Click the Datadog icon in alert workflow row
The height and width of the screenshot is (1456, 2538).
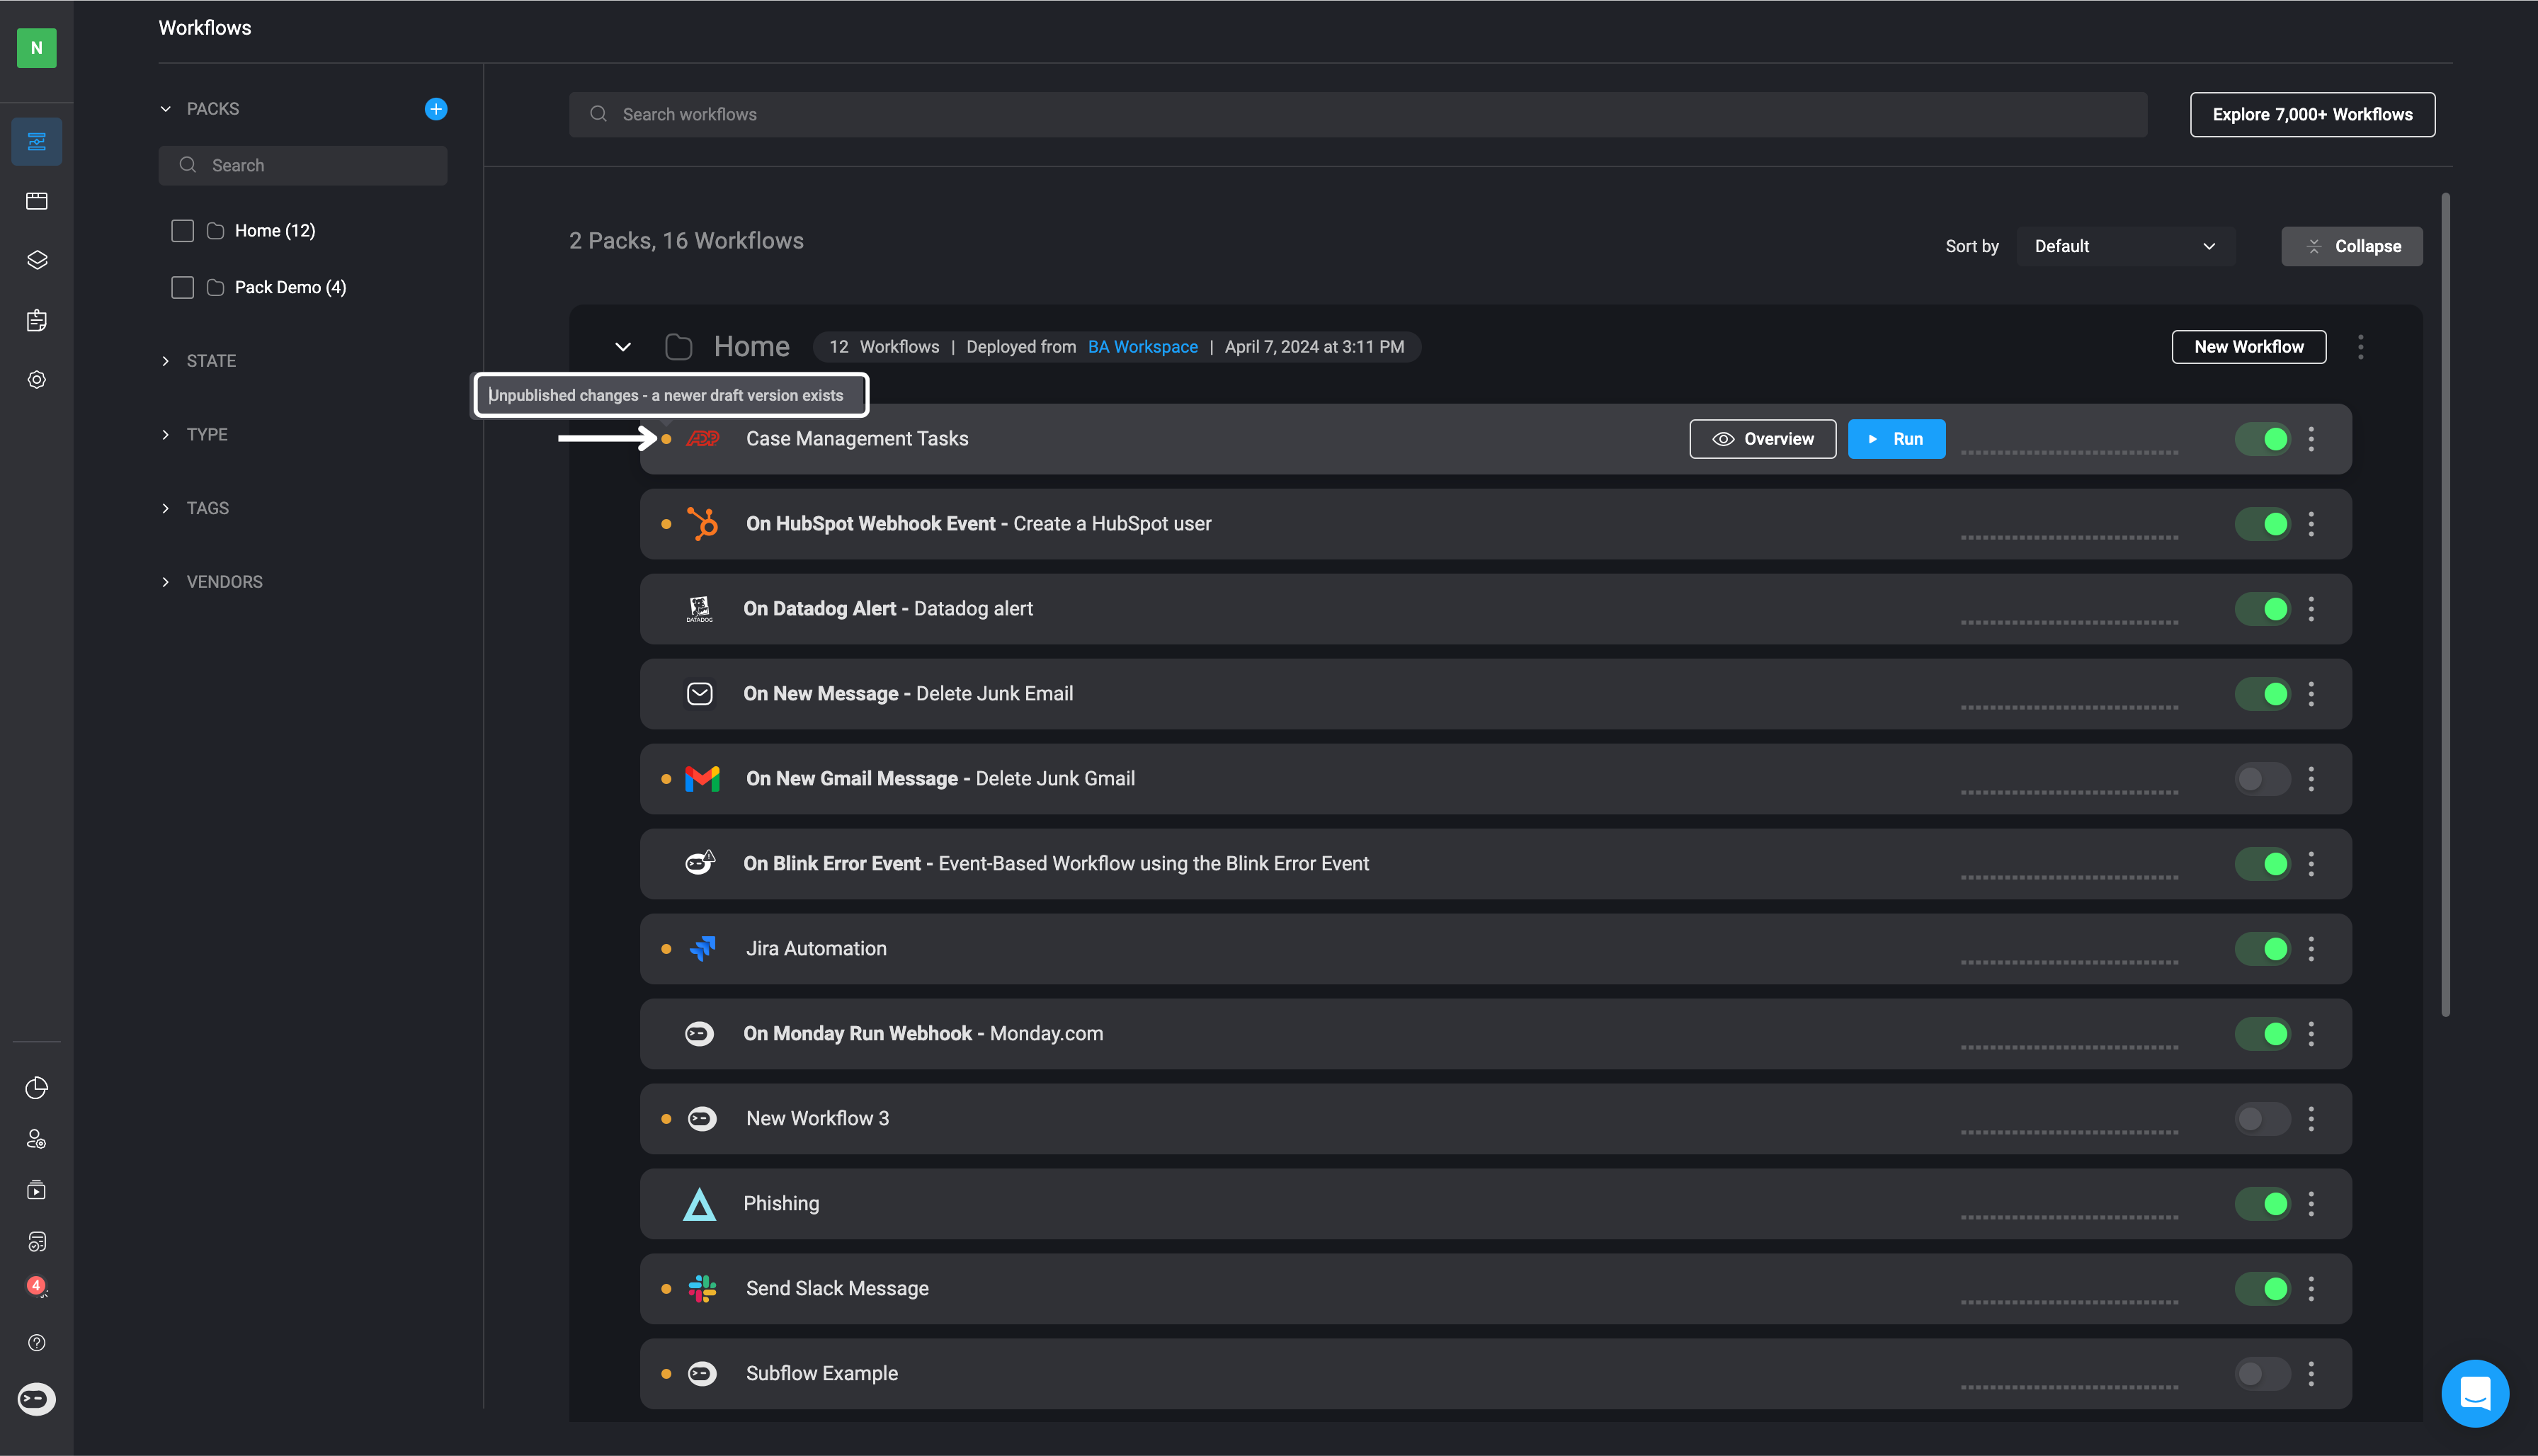click(700, 609)
